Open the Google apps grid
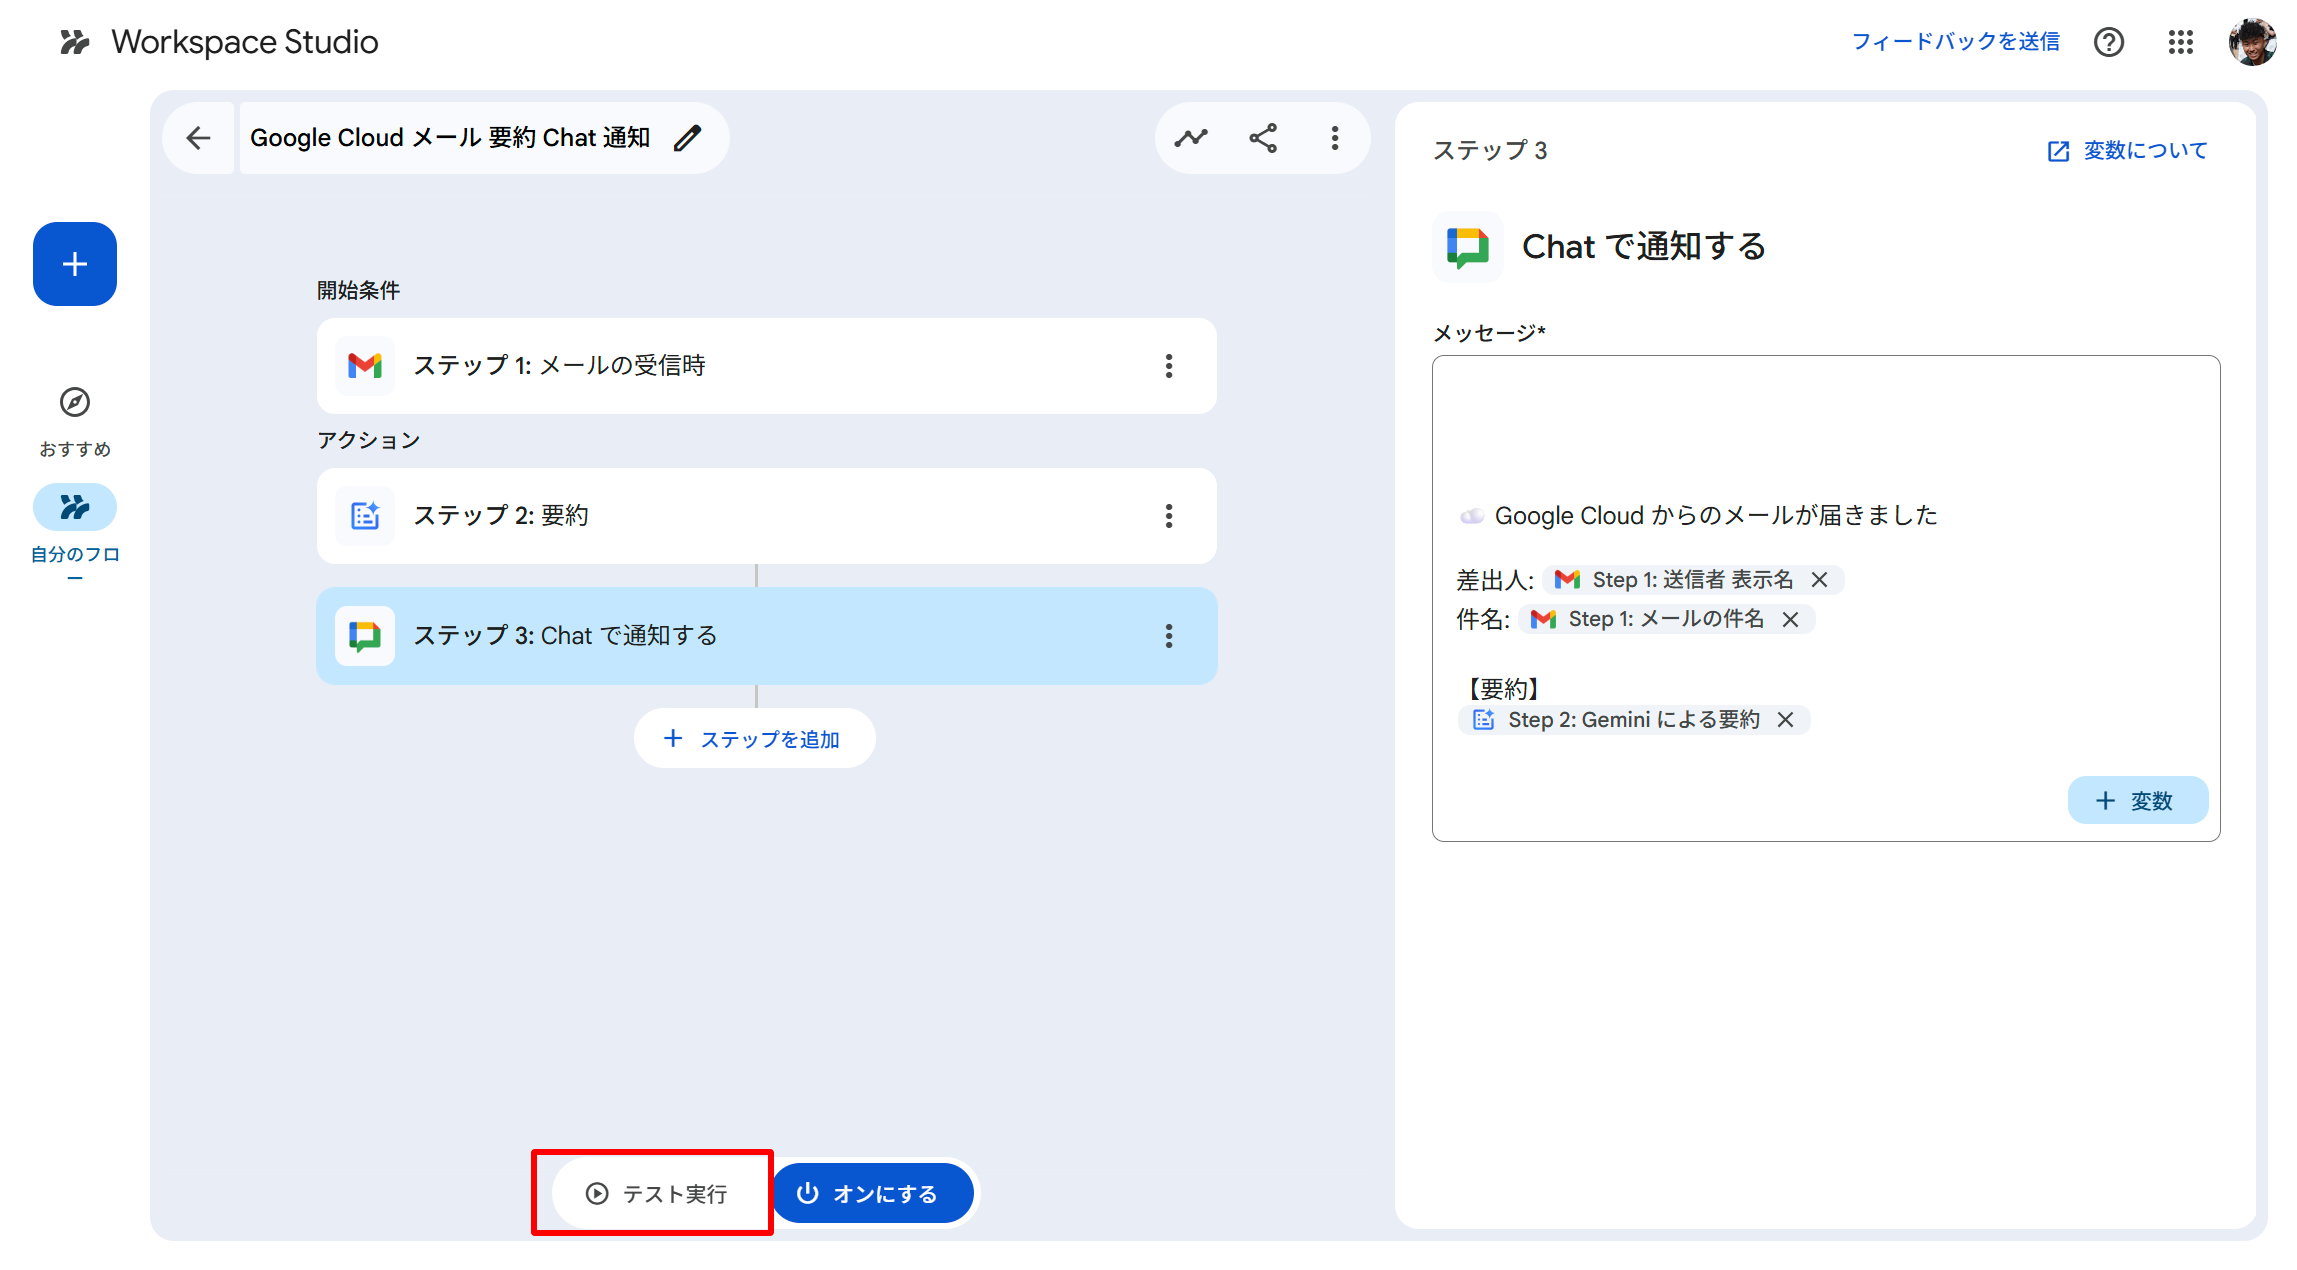The width and height of the screenshot is (2297, 1270). tap(2181, 42)
